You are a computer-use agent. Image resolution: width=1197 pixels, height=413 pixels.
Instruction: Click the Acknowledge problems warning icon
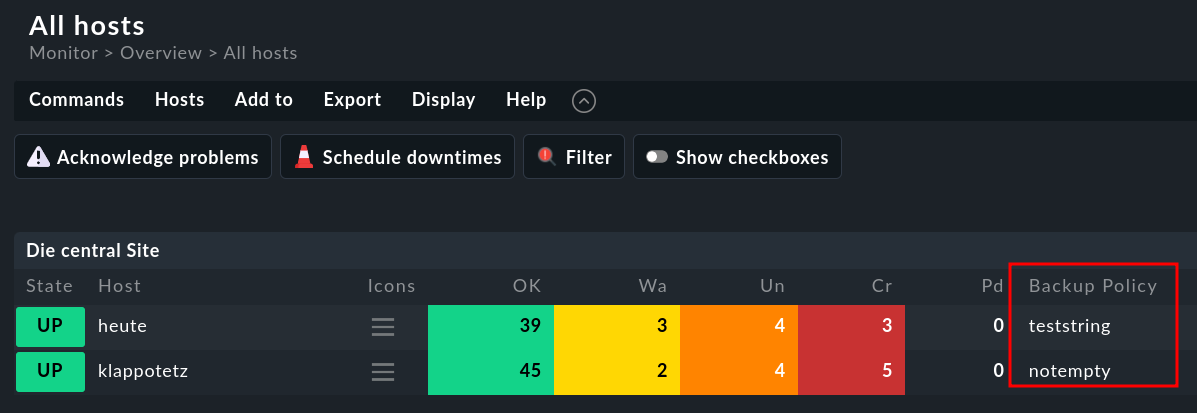[38, 157]
